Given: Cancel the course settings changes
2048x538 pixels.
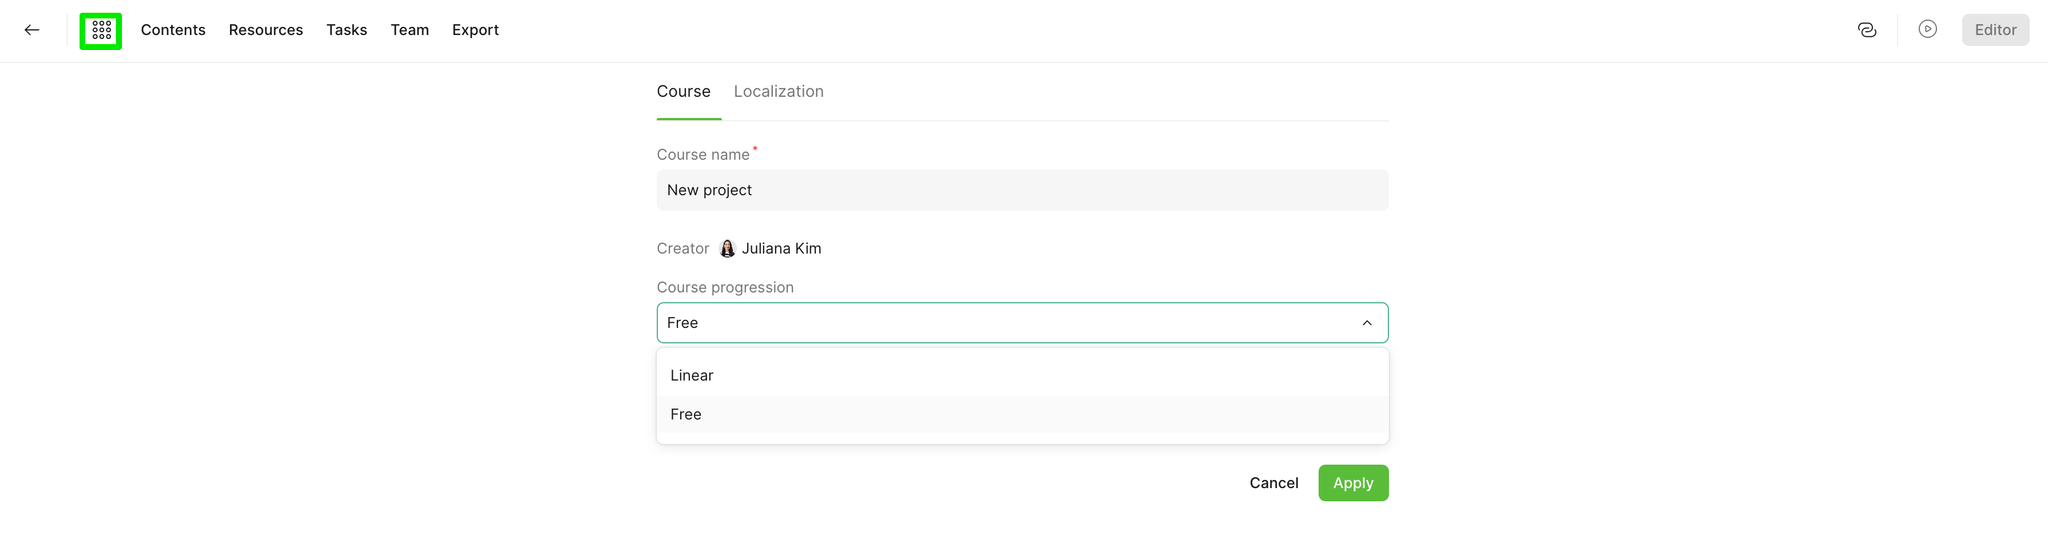Looking at the screenshot, I should pyautogui.click(x=1274, y=483).
